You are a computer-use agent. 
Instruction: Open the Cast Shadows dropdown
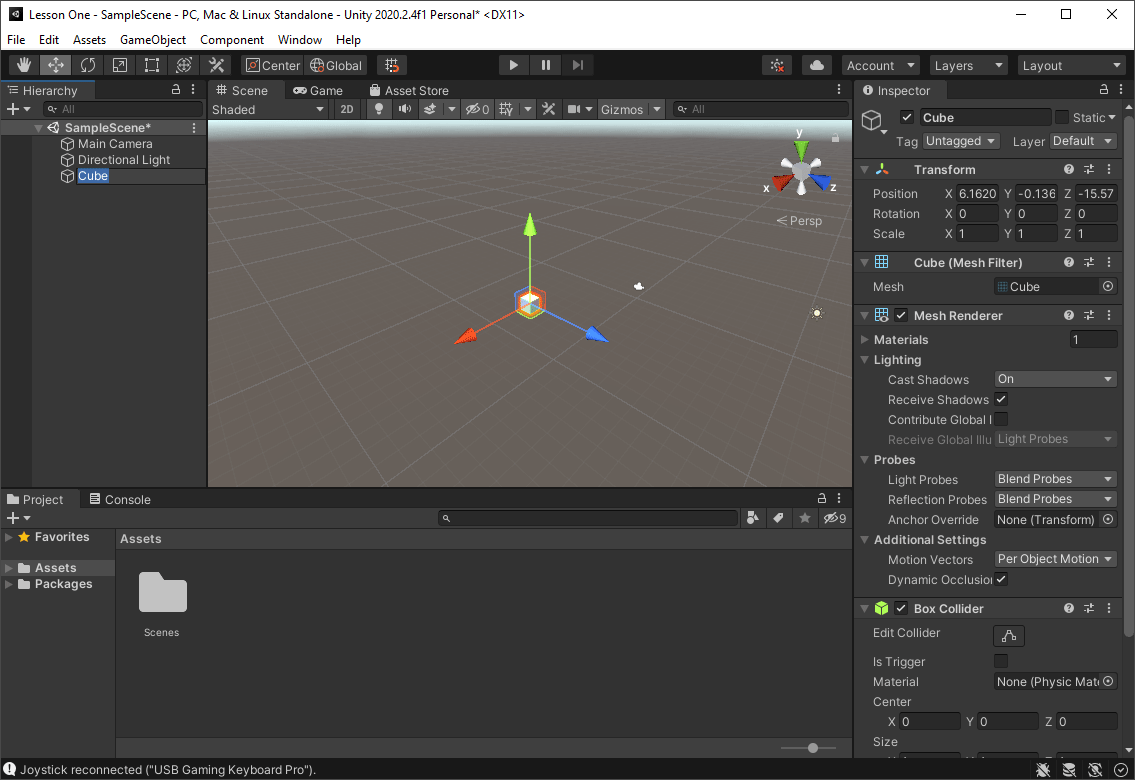pyautogui.click(x=1054, y=379)
